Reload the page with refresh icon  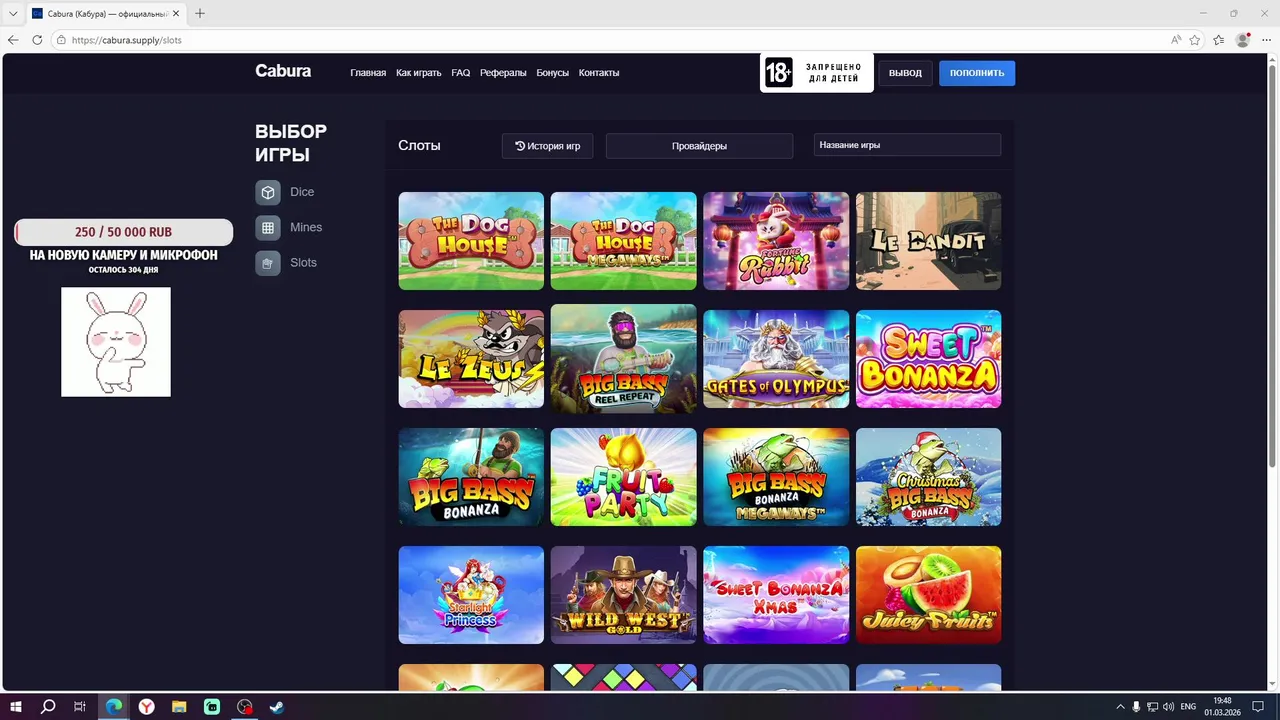coord(37,40)
